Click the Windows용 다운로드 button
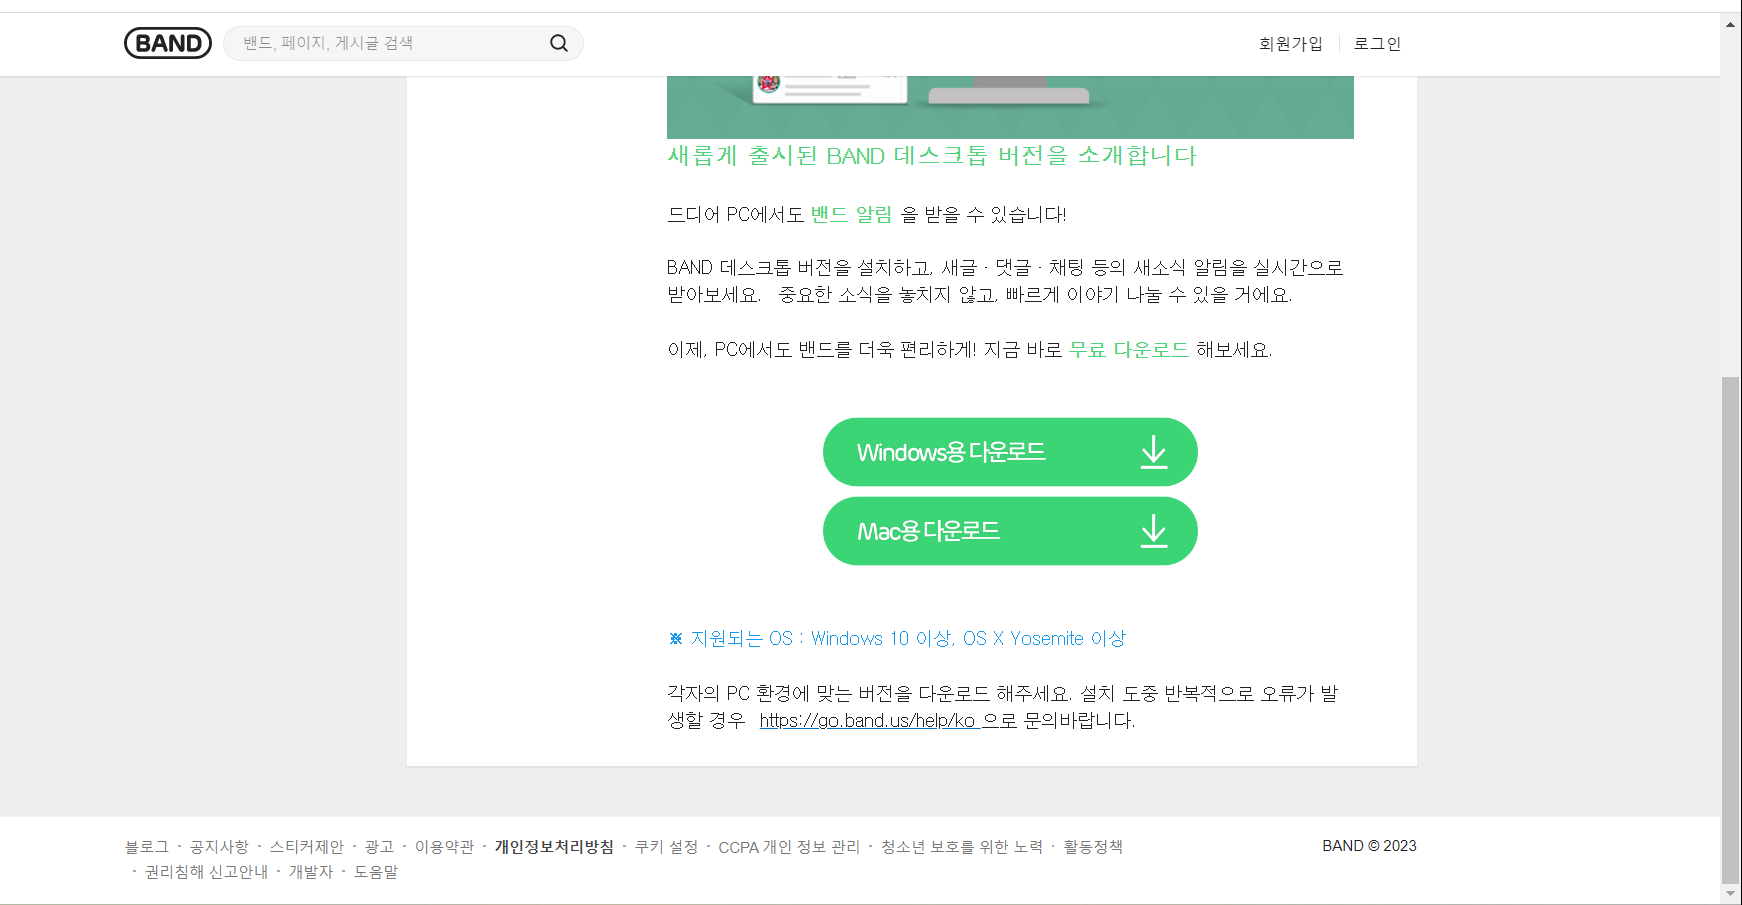Screen dimensions: 1742x905 point(1010,451)
